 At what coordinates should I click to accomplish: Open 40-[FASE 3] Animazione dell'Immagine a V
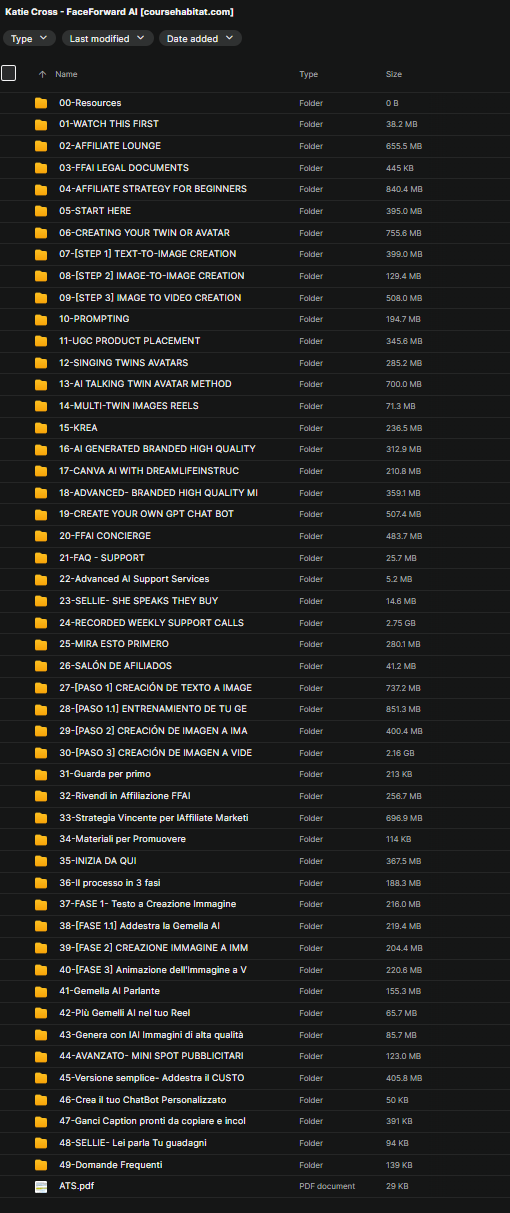[x=153, y=969]
